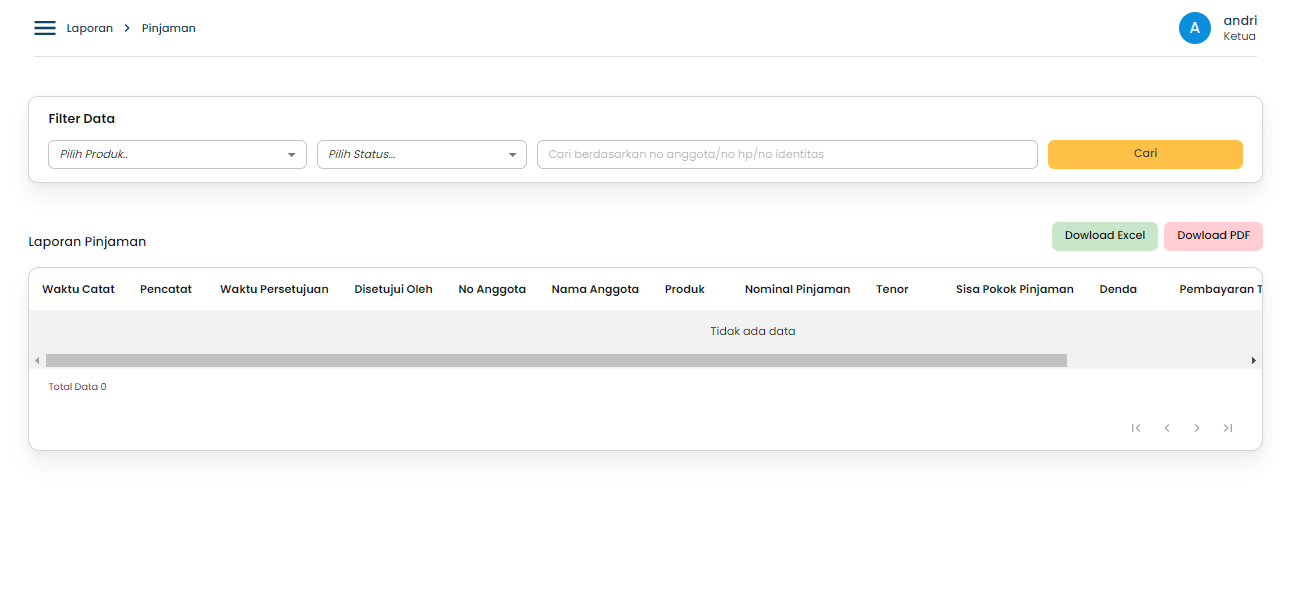Open the hamburger navigation menu
1303x599 pixels.
pos(44,28)
